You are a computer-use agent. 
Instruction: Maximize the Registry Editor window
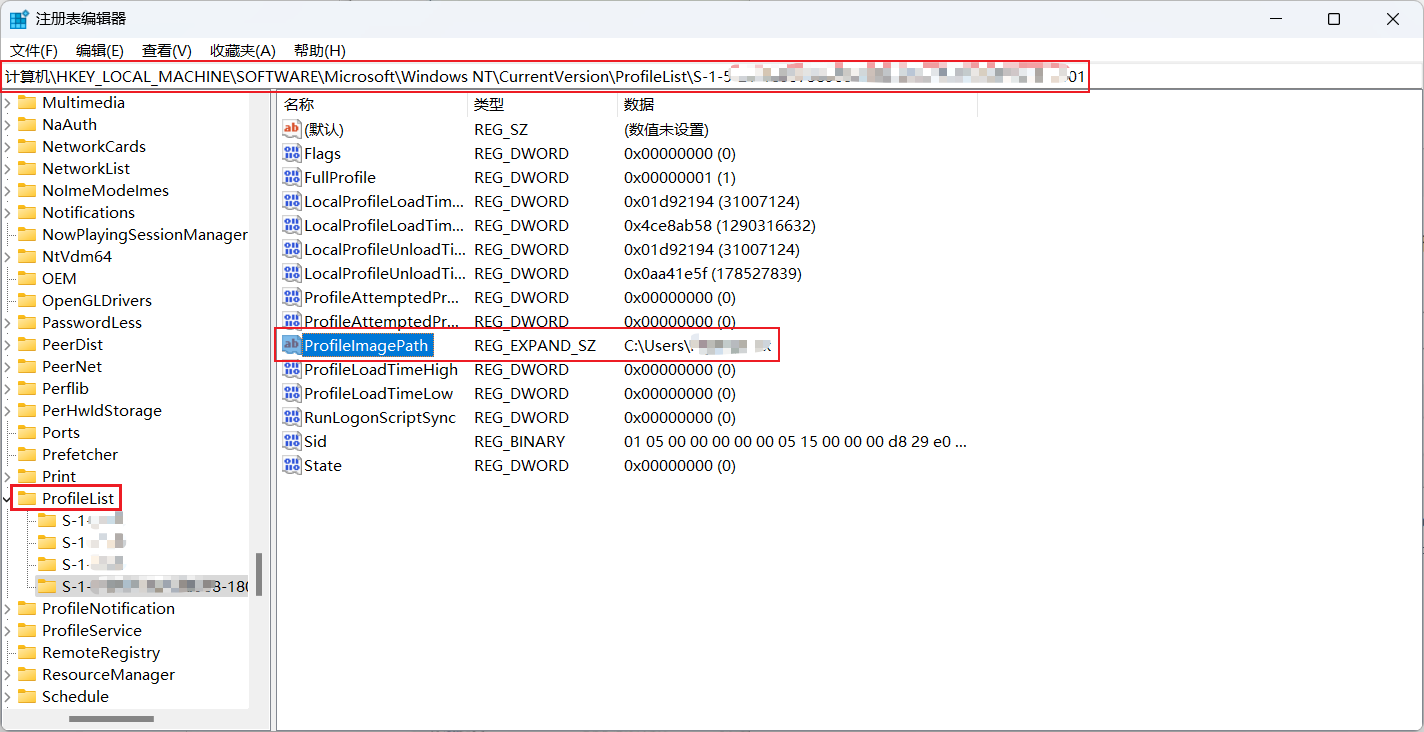1334,19
